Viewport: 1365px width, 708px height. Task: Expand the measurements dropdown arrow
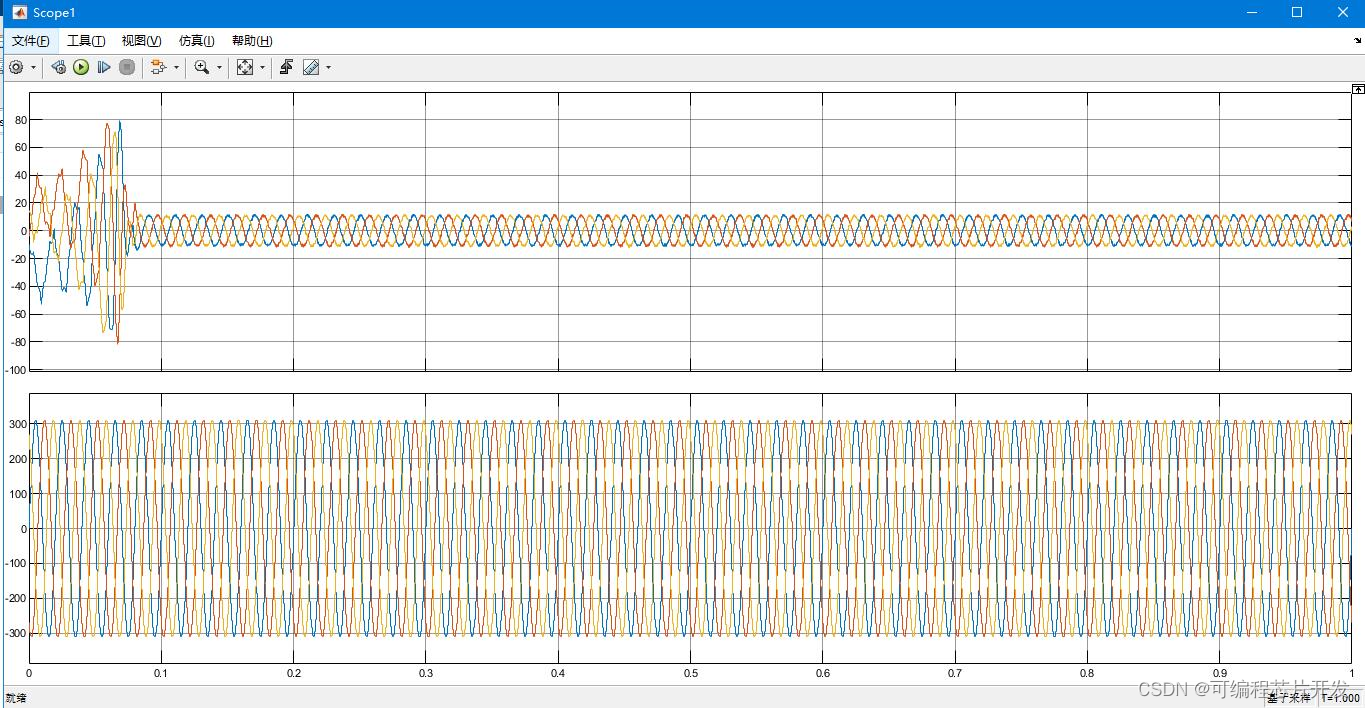[x=328, y=68]
